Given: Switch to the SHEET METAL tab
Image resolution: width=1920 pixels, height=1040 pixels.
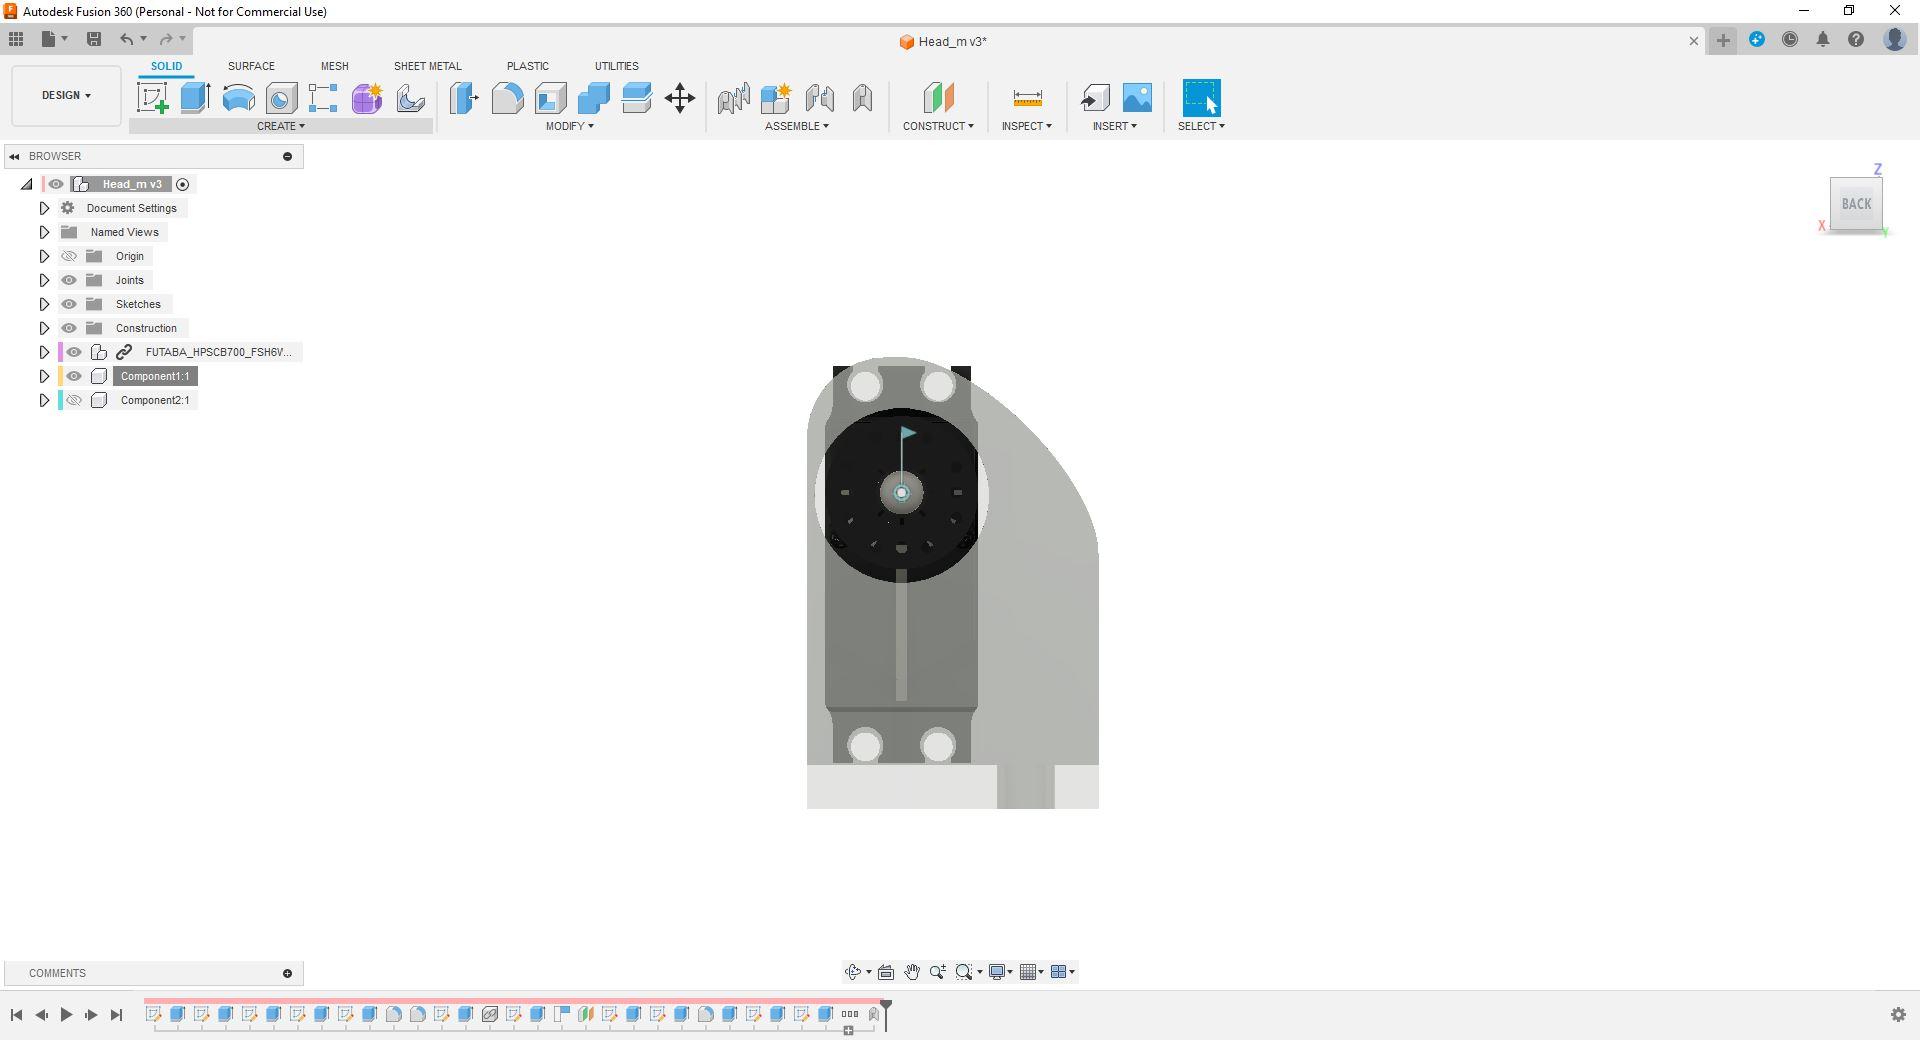Looking at the screenshot, I should click(x=427, y=66).
